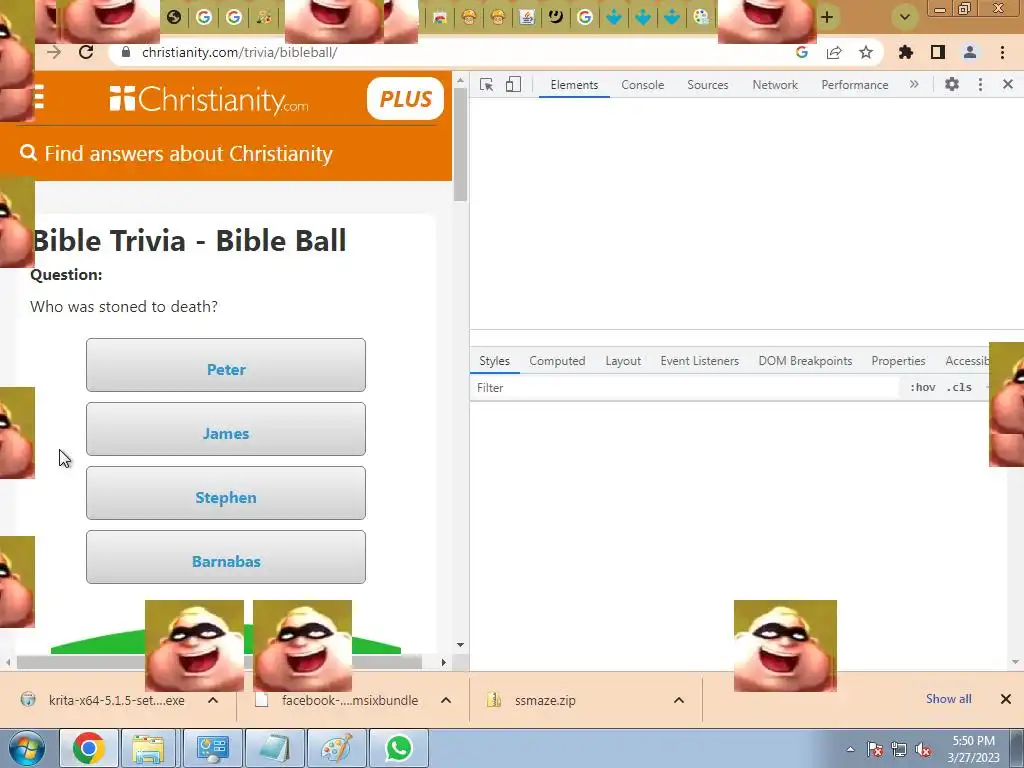Open the browser side panel
This screenshot has width=1024, height=768.
938,52
